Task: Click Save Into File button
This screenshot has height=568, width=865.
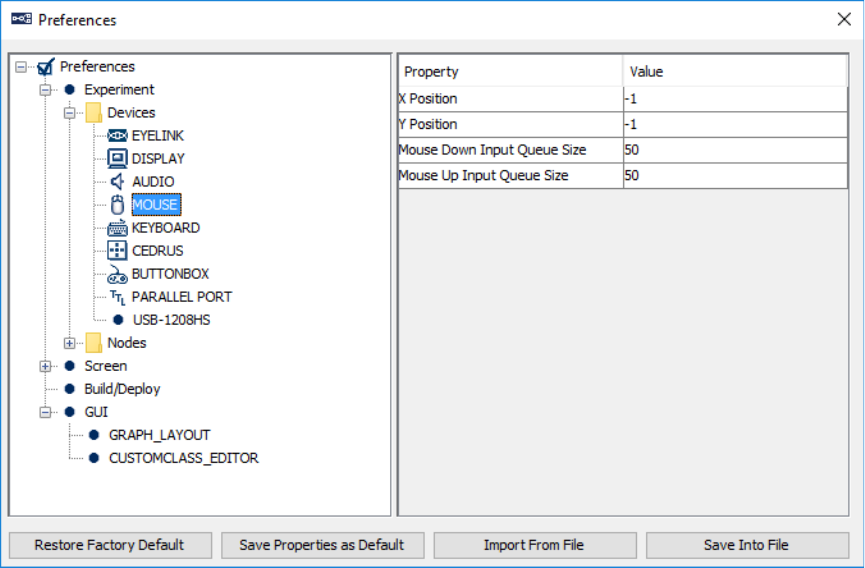Action: 747,545
